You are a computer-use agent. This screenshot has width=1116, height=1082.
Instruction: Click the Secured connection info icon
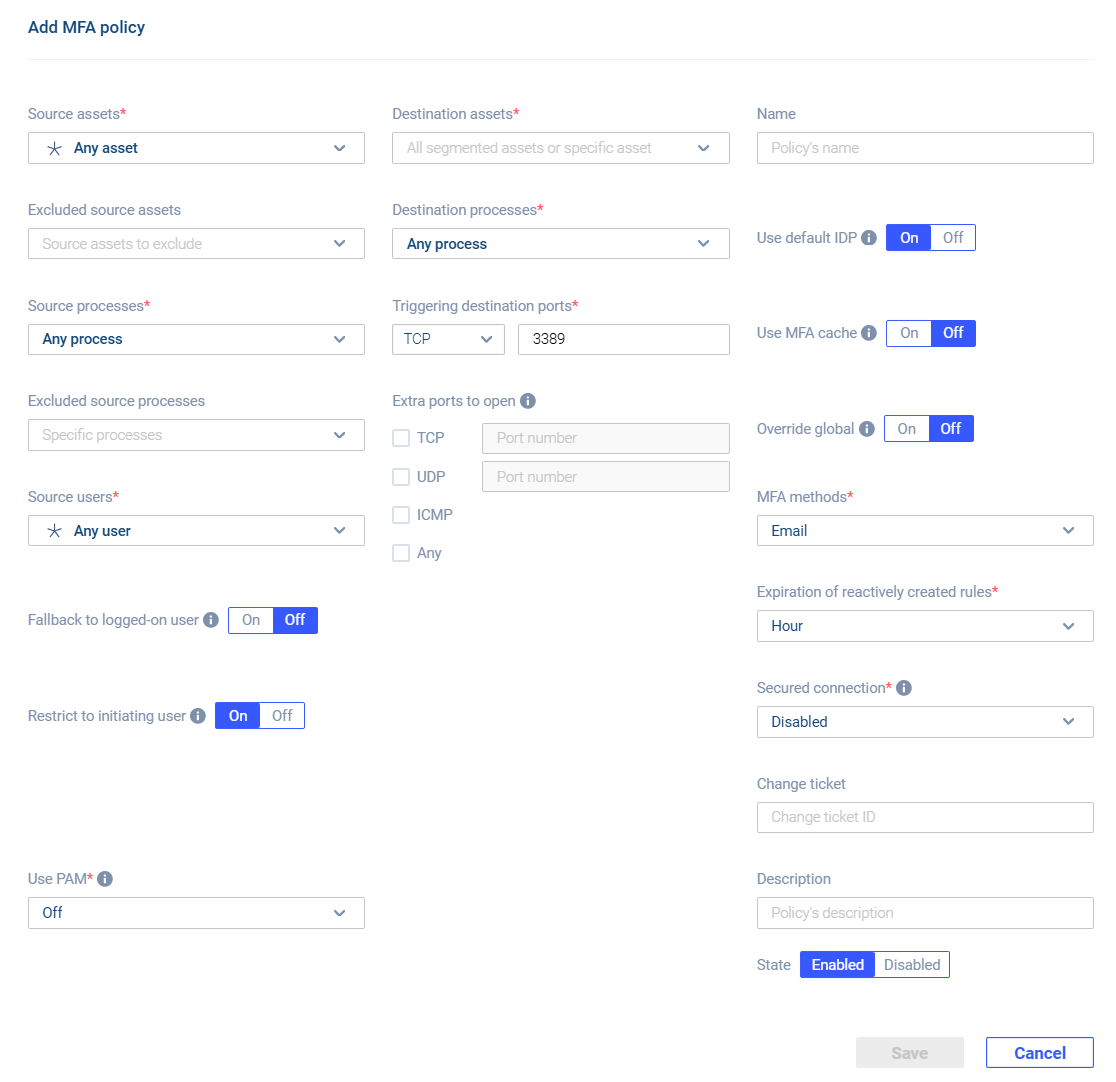pyautogui.click(x=904, y=688)
